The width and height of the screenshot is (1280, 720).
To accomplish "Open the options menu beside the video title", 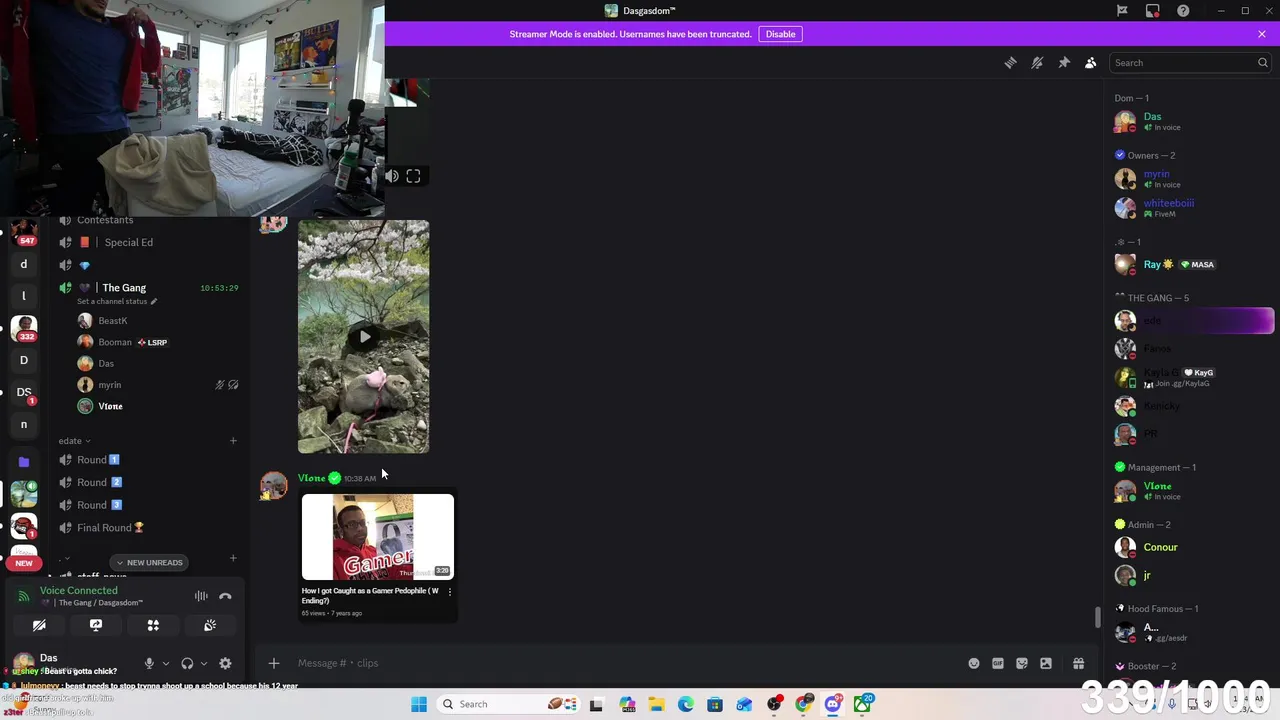I will tap(449, 592).
